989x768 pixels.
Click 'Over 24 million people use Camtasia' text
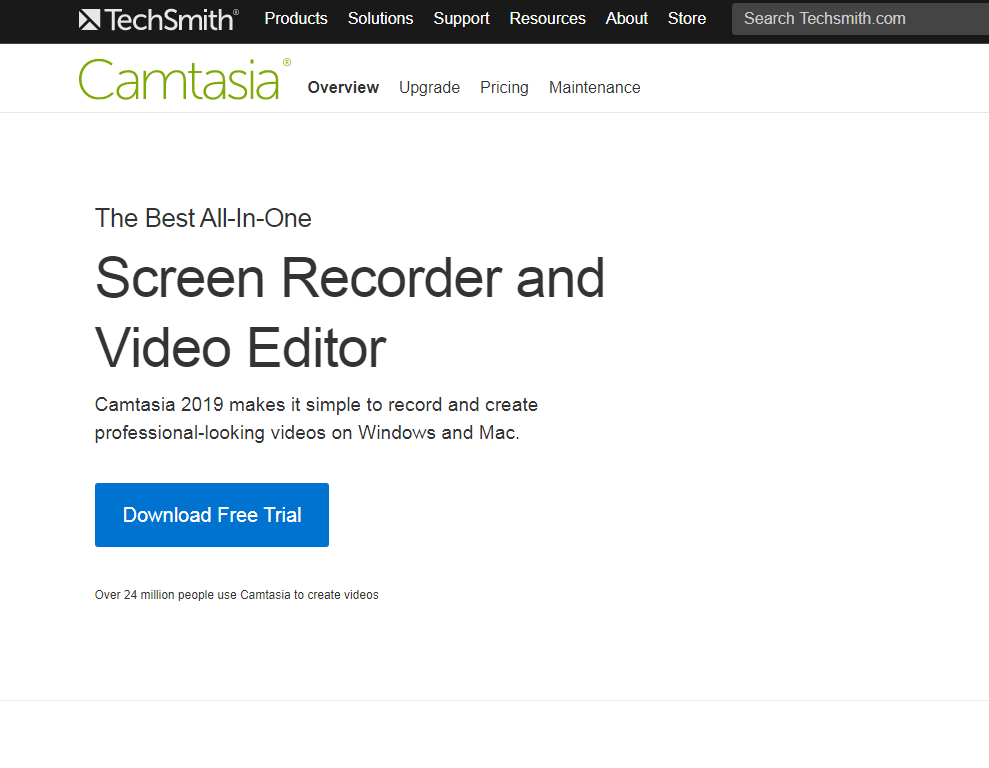[237, 595]
